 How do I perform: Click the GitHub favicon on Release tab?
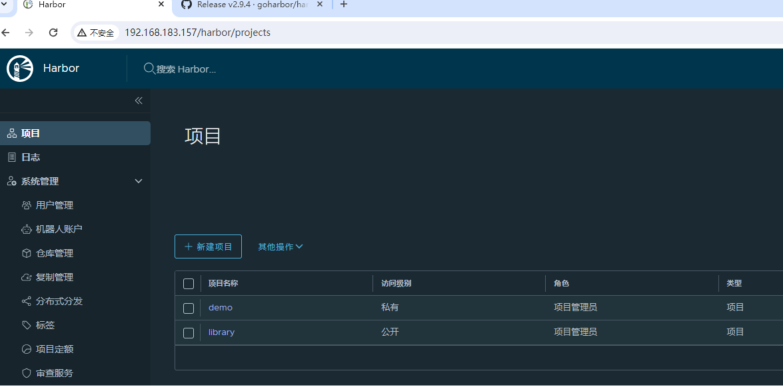click(186, 4)
